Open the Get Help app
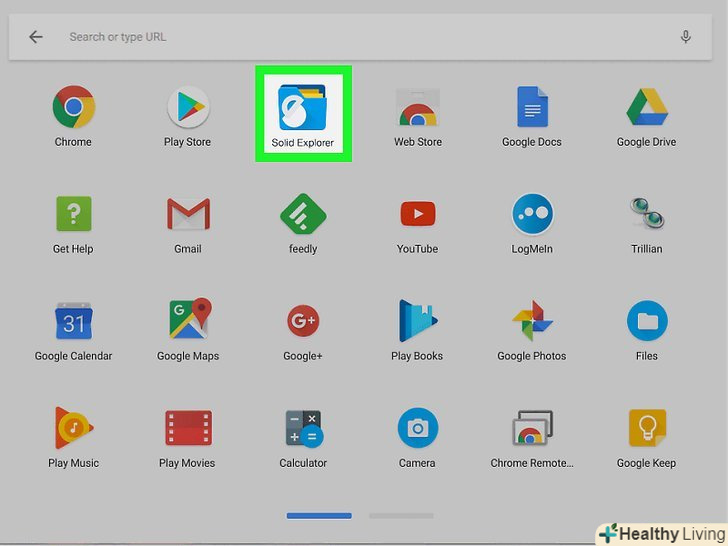The width and height of the screenshot is (728, 546). [73, 214]
